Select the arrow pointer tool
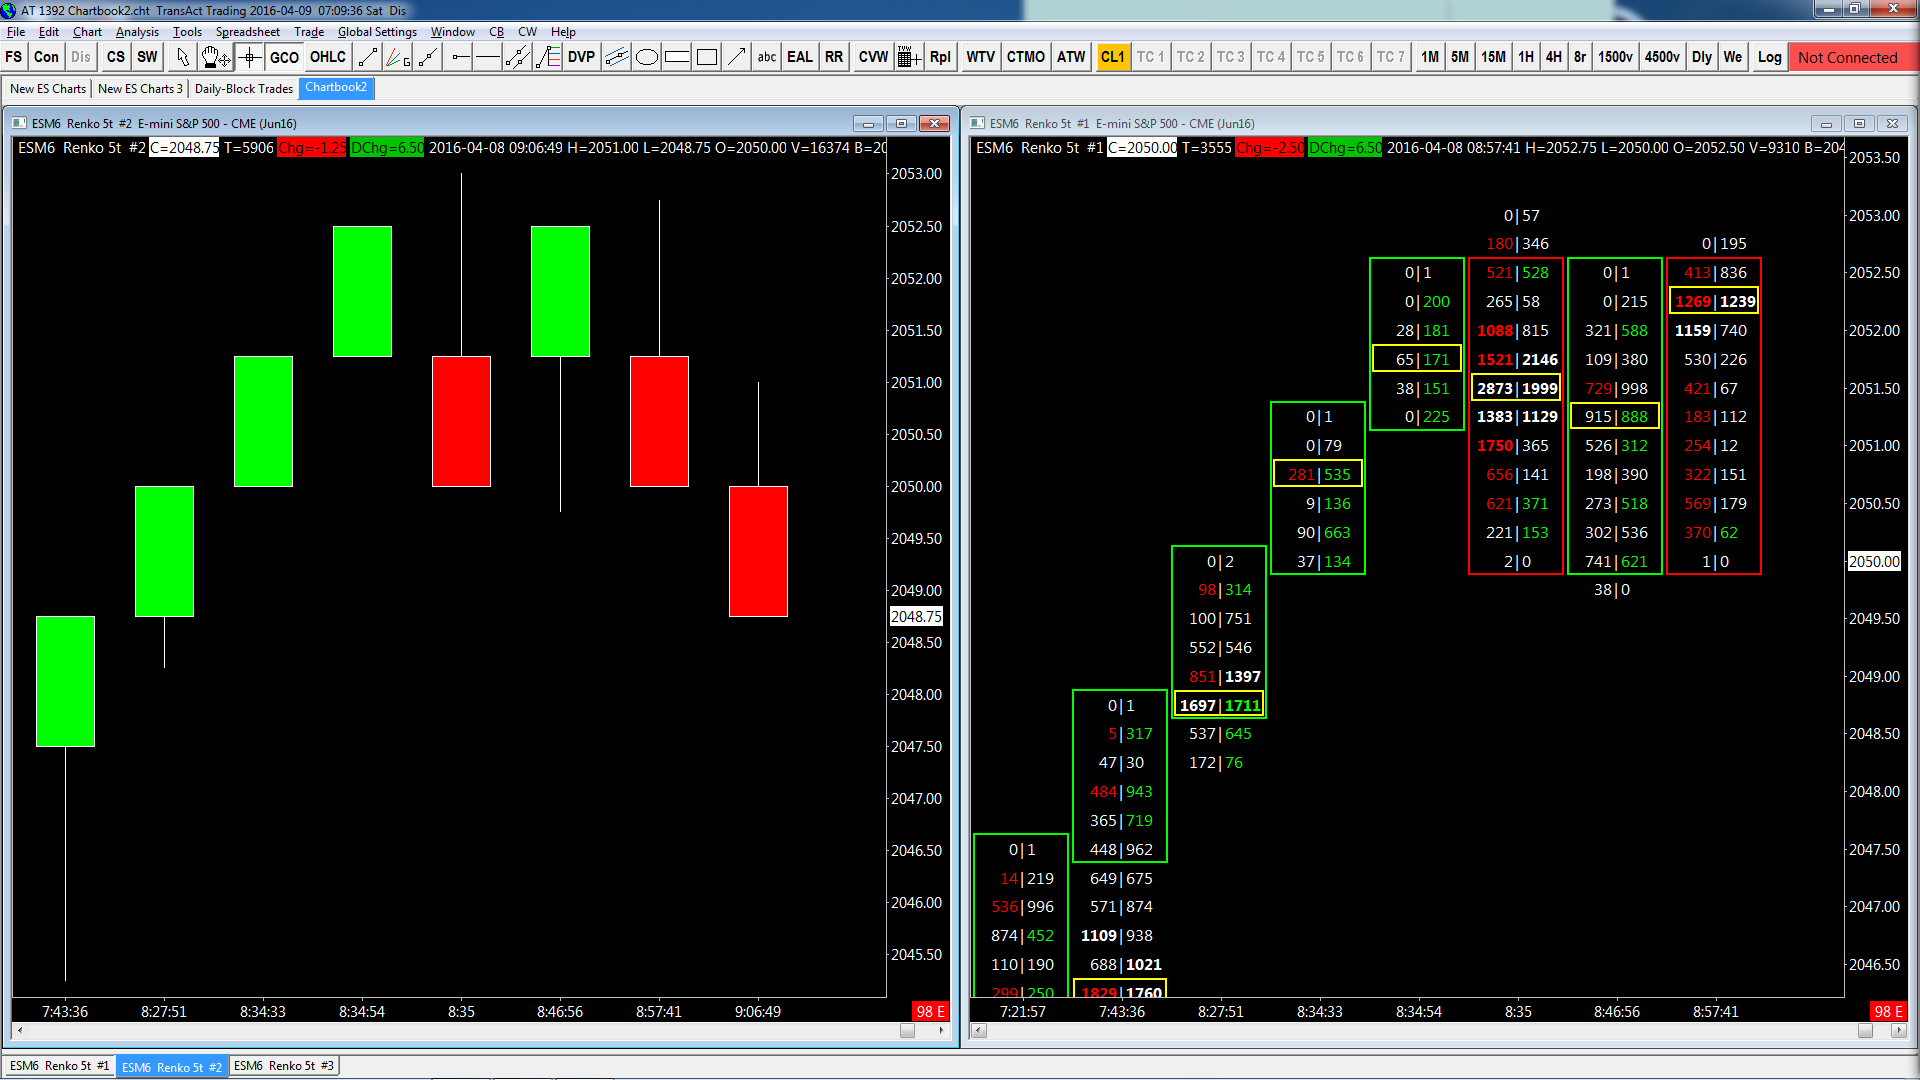Viewport: 1920px width, 1080px height. [x=182, y=57]
